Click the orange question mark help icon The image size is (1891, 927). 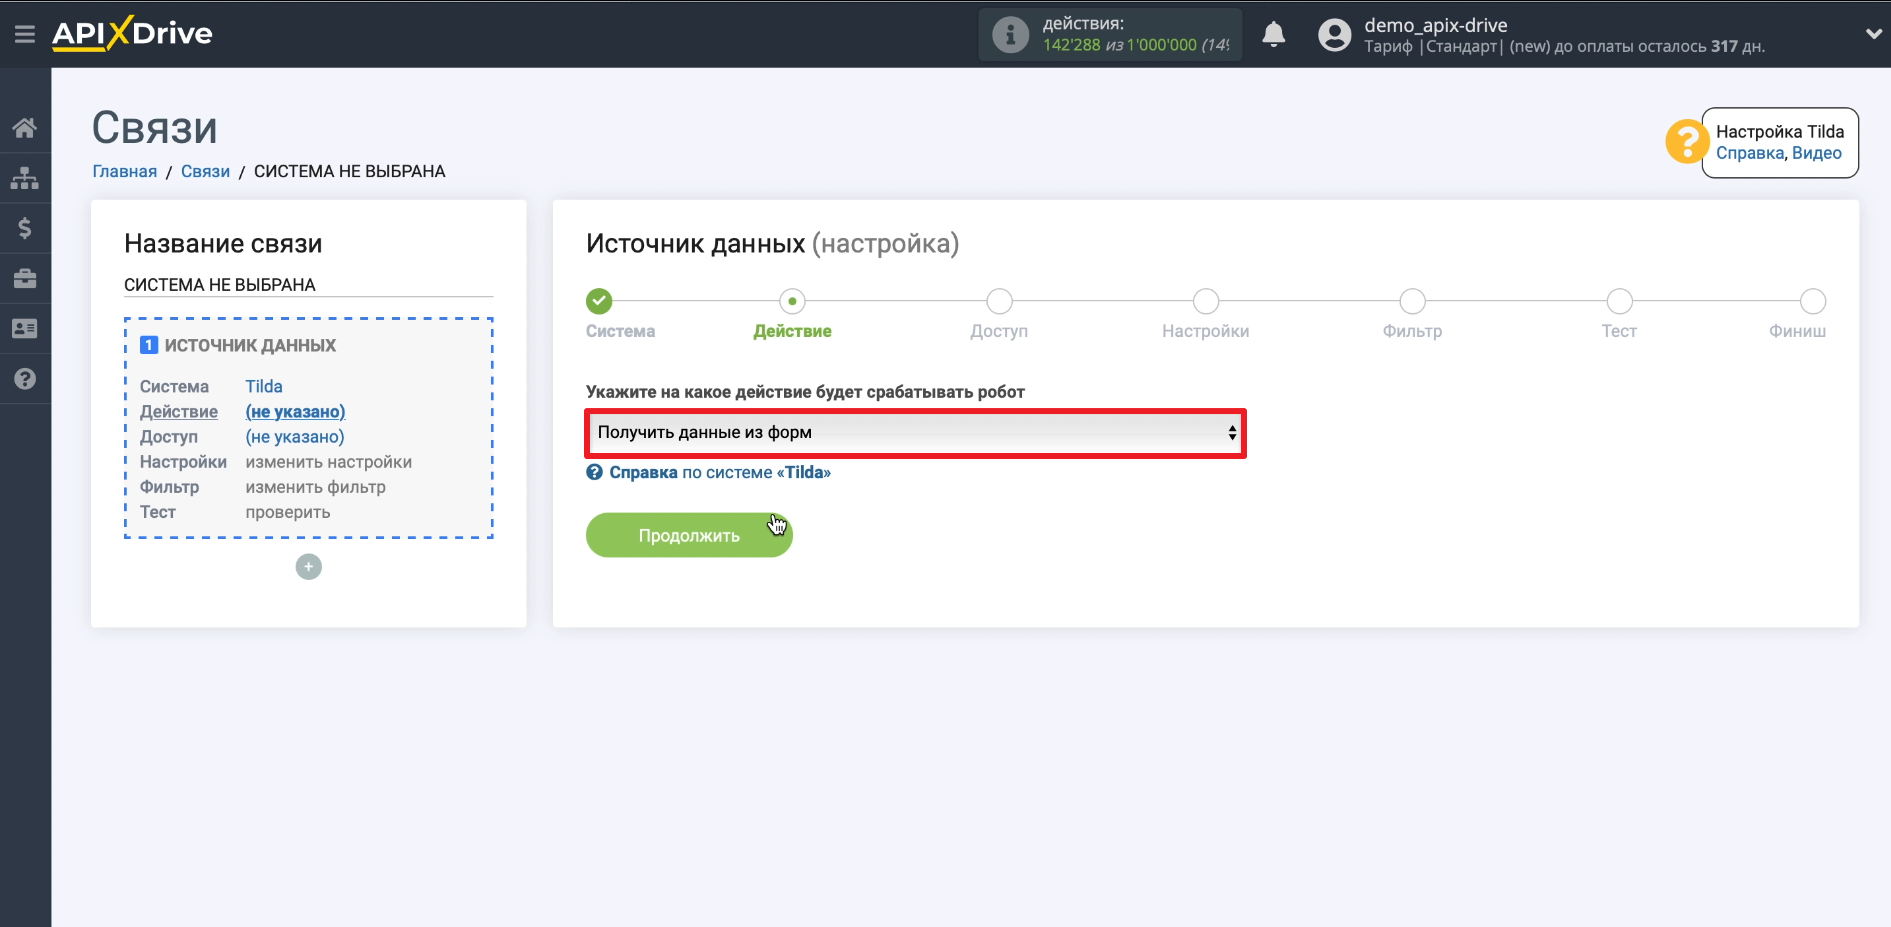pyautogui.click(x=1686, y=141)
